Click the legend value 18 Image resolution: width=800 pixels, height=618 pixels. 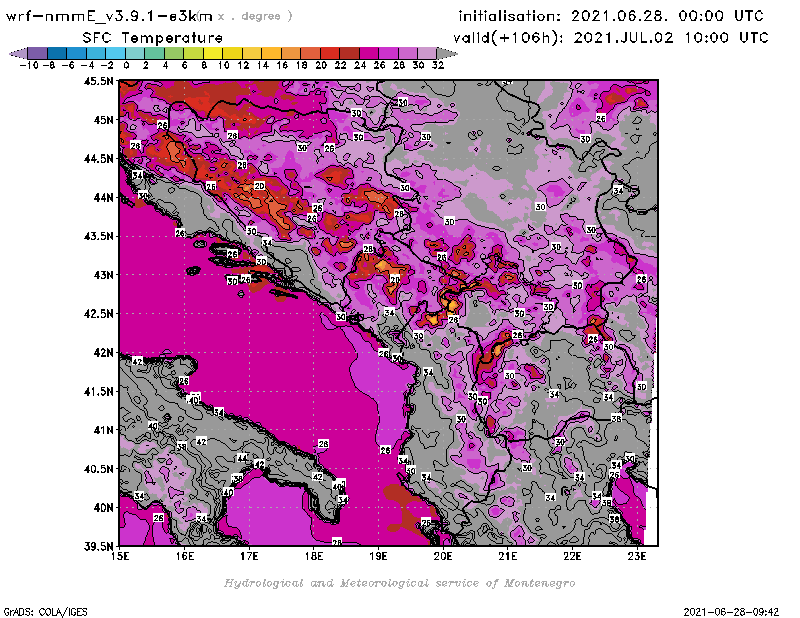coord(302,65)
